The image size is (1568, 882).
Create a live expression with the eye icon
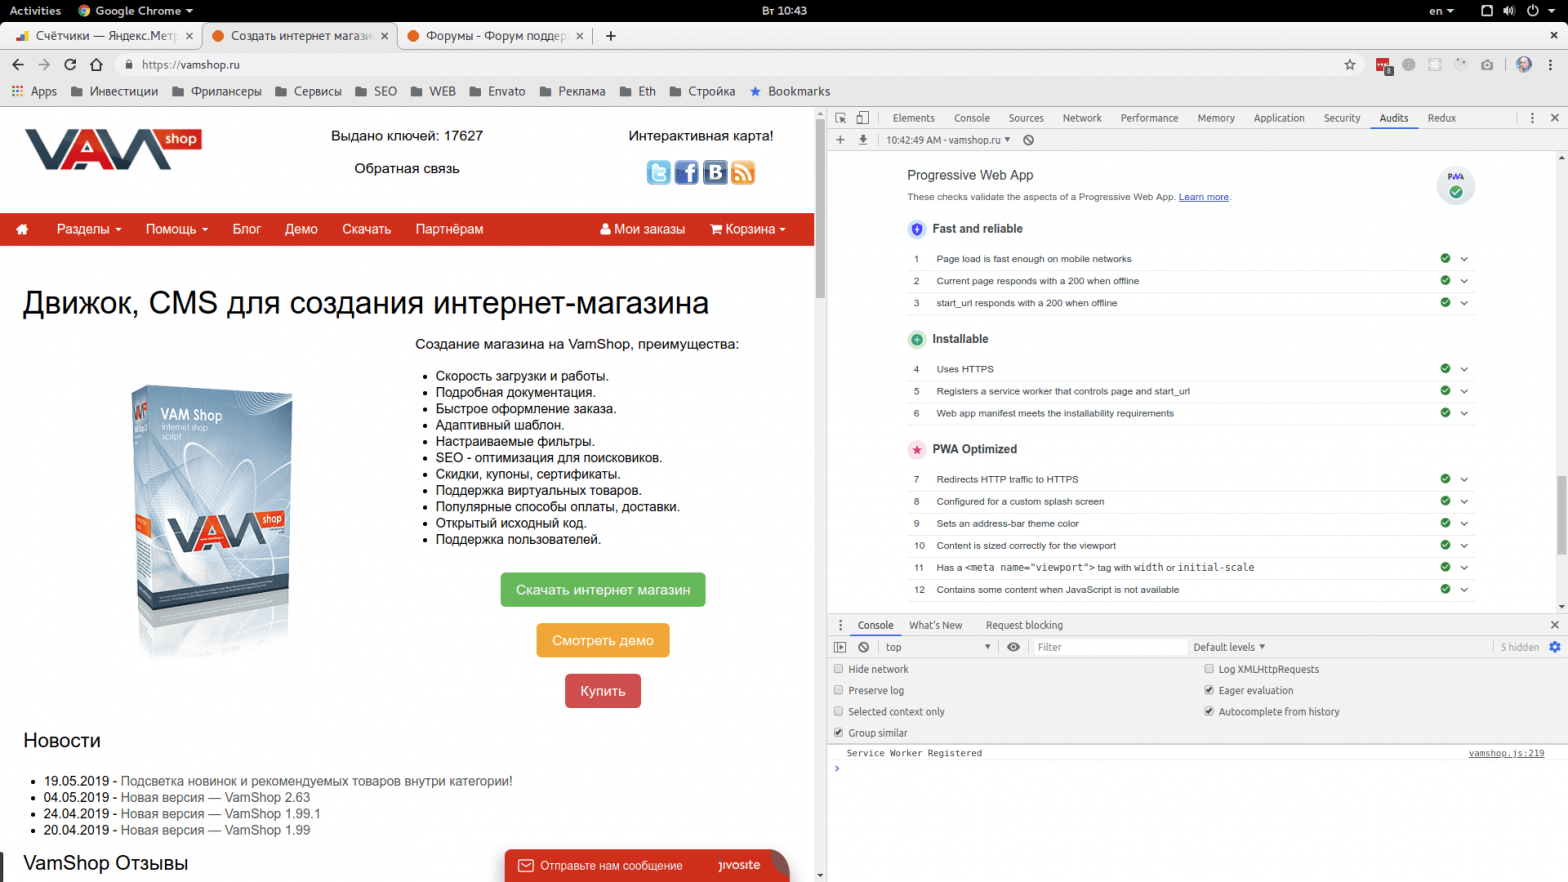click(x=1013, y=647)
